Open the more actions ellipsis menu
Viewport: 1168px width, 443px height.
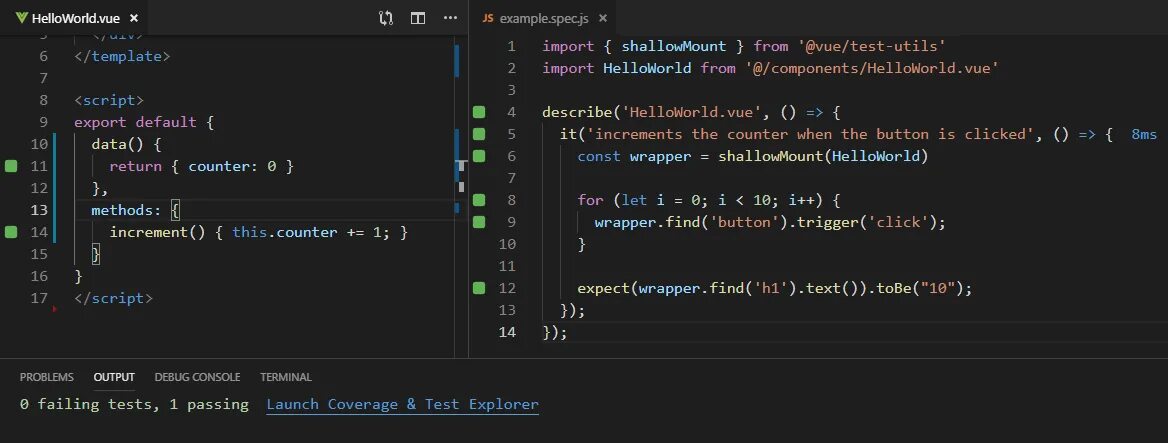click(x=451, y=18)
